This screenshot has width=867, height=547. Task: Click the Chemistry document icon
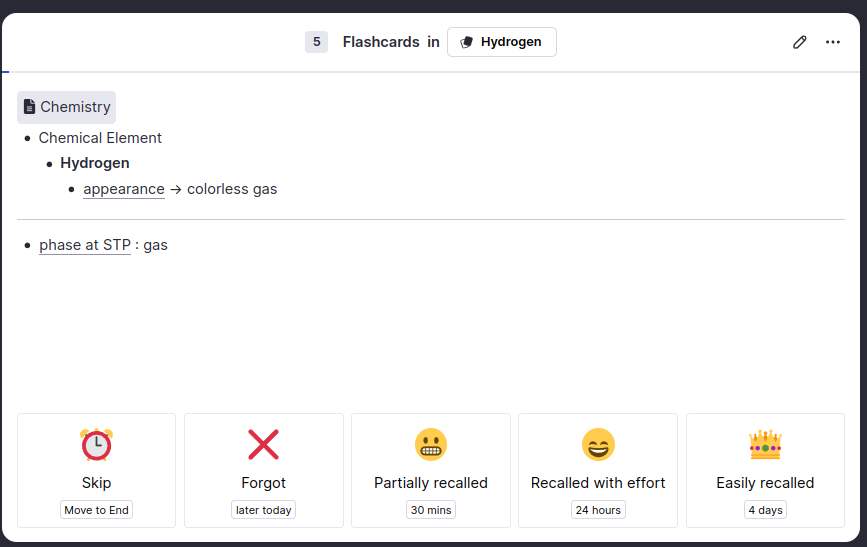[30, 107]
